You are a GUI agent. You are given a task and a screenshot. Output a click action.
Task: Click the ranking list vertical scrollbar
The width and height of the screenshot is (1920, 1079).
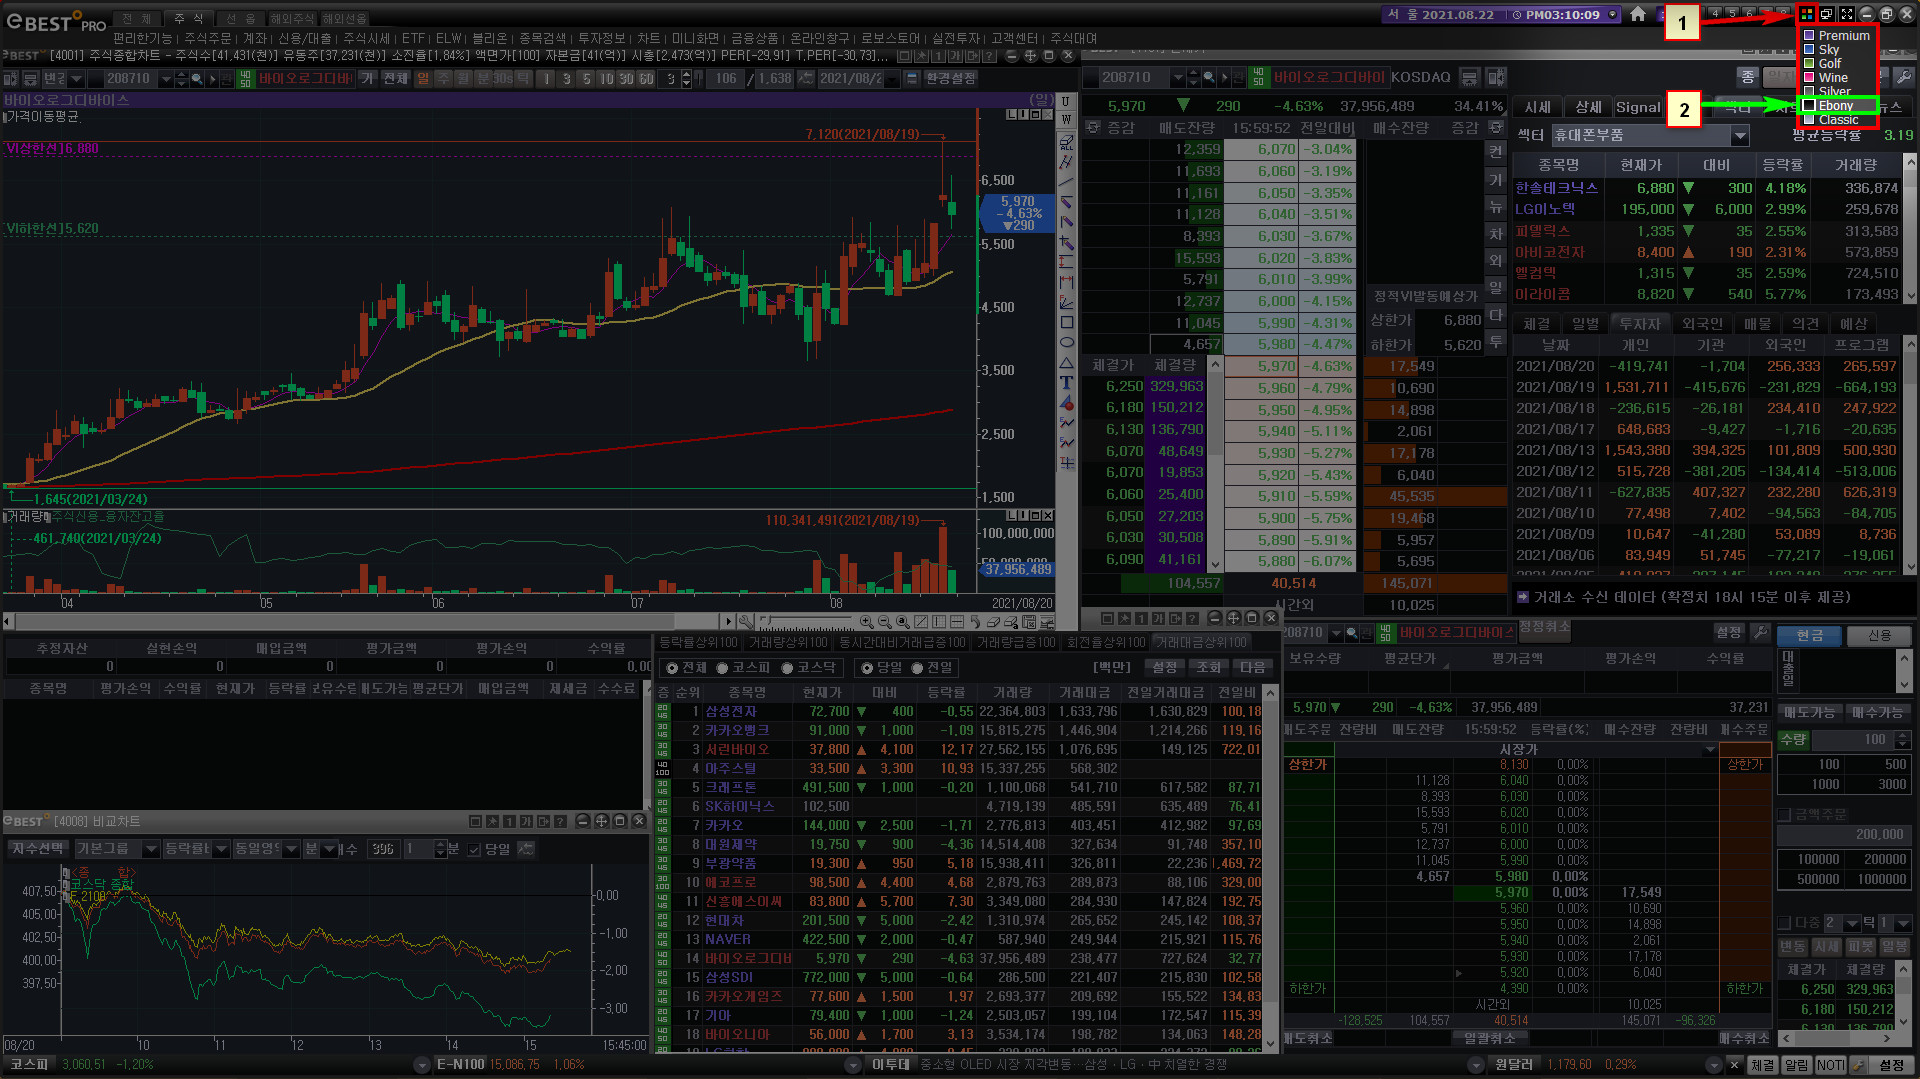(x=1271, y=867)
